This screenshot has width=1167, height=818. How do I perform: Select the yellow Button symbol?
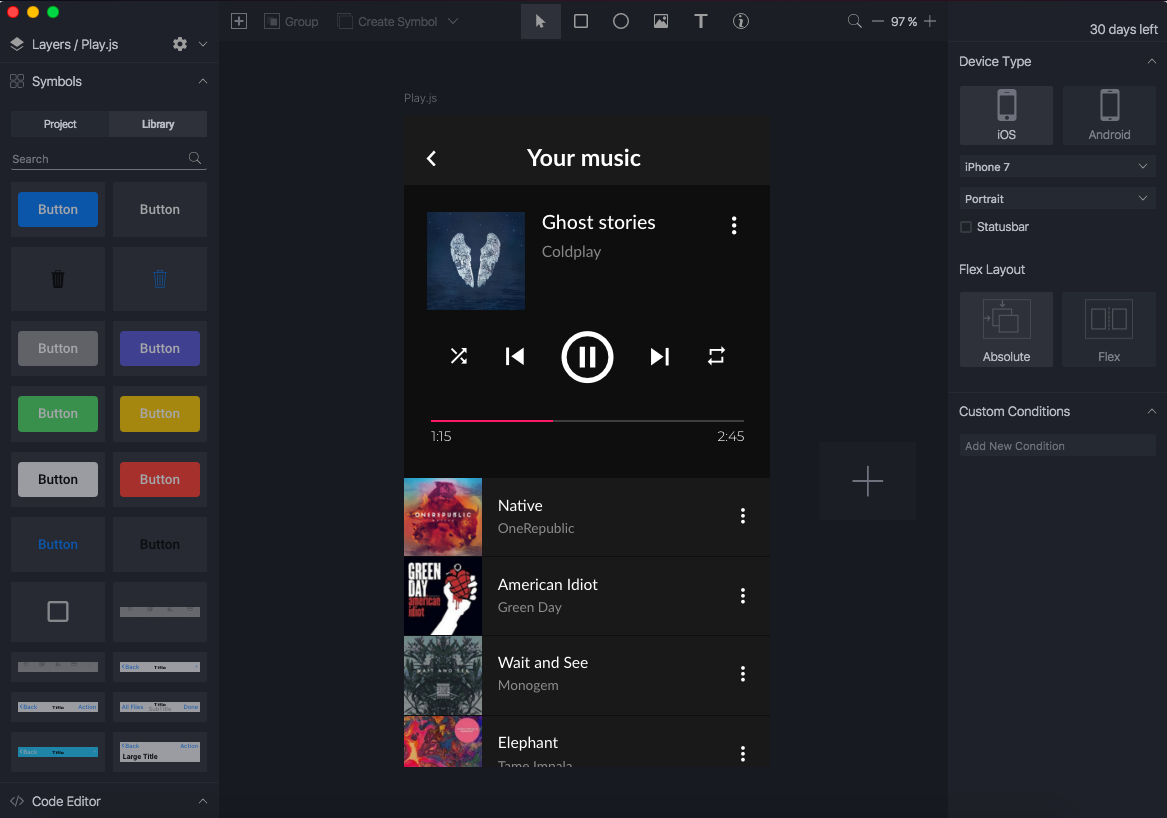(x=160, y=413)
